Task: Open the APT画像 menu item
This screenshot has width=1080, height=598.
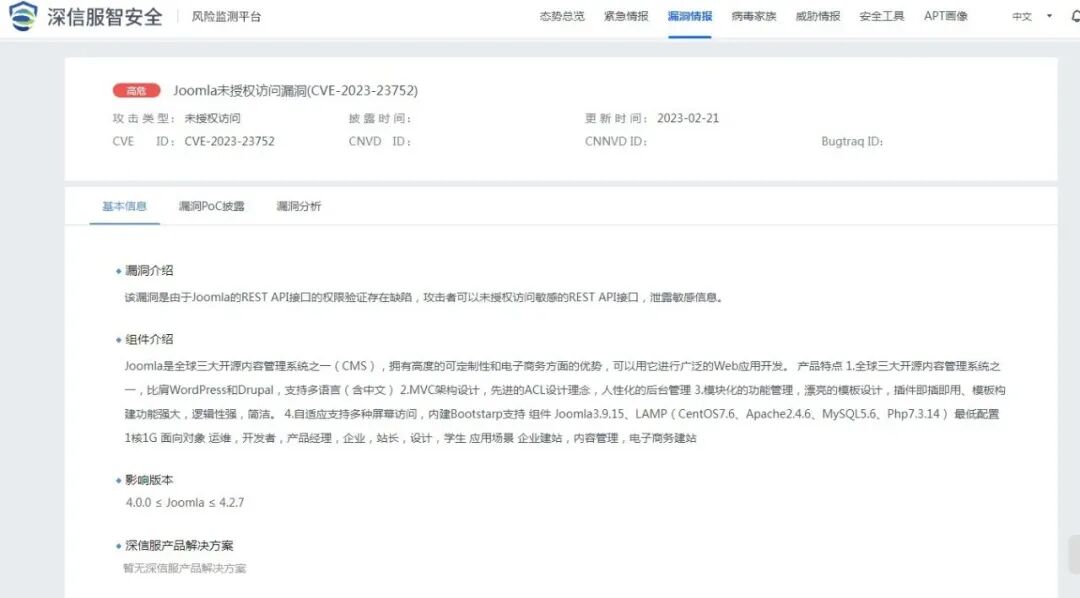Action: tap(946, 16)
